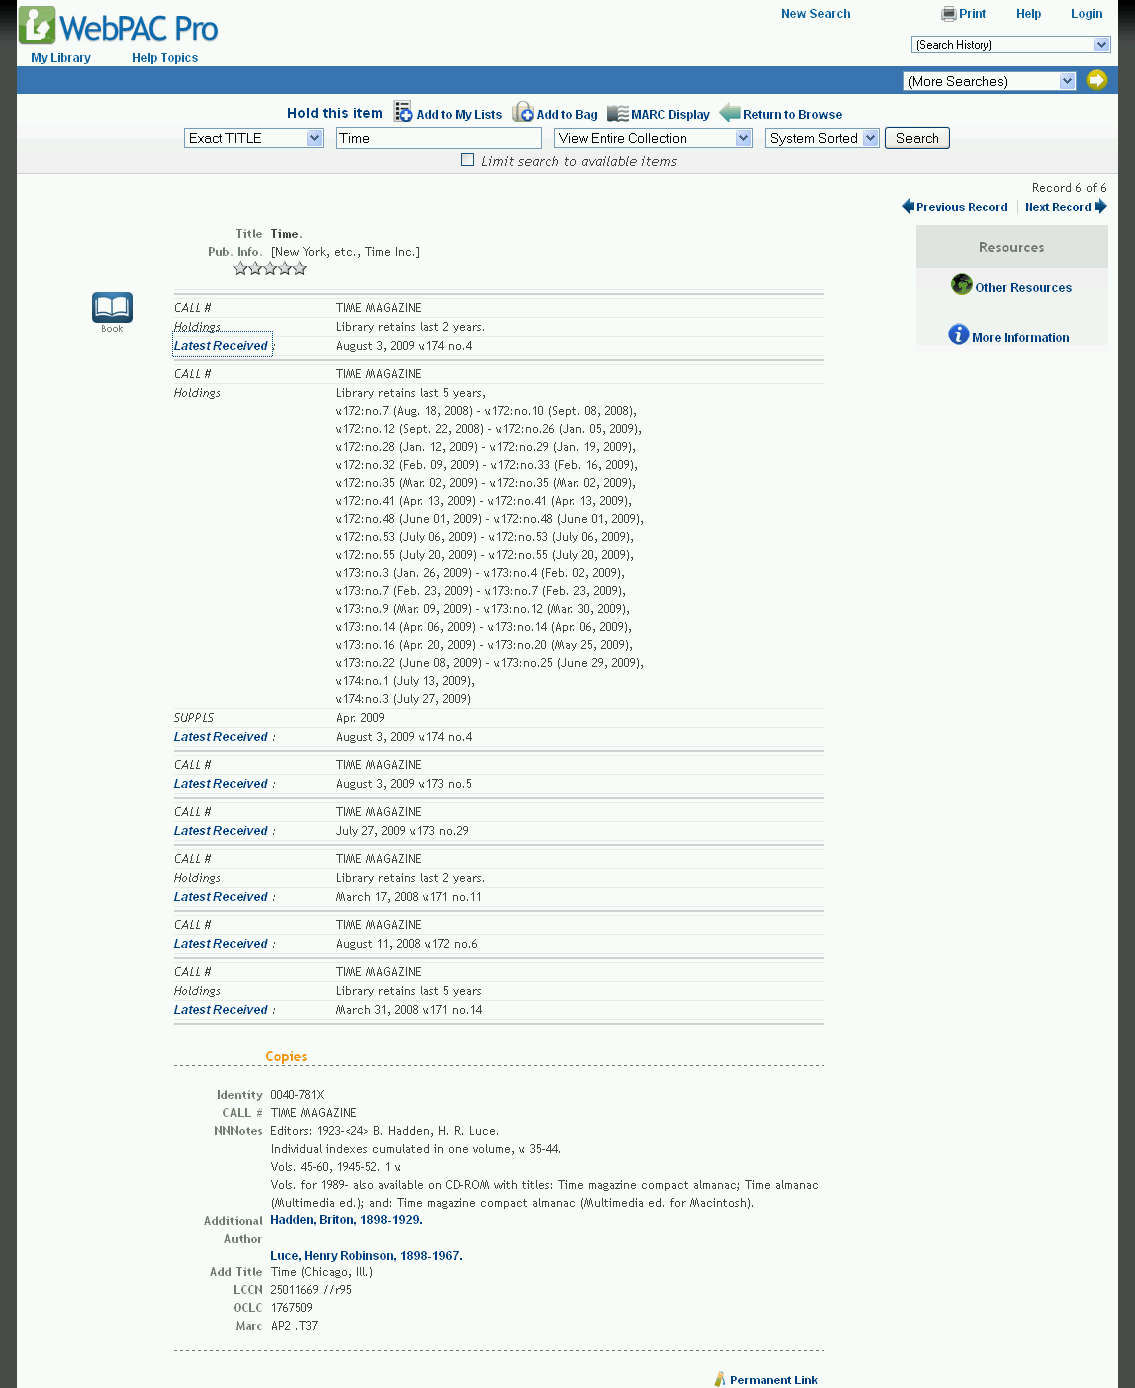Click Latest Received for March 31, 2008

click(x=221, y=1010)
